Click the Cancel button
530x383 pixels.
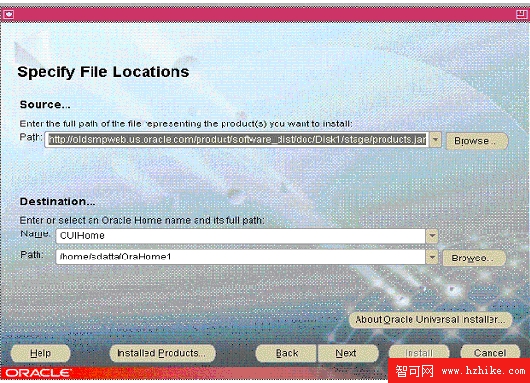pyautogui.click(x=490, y=353)
